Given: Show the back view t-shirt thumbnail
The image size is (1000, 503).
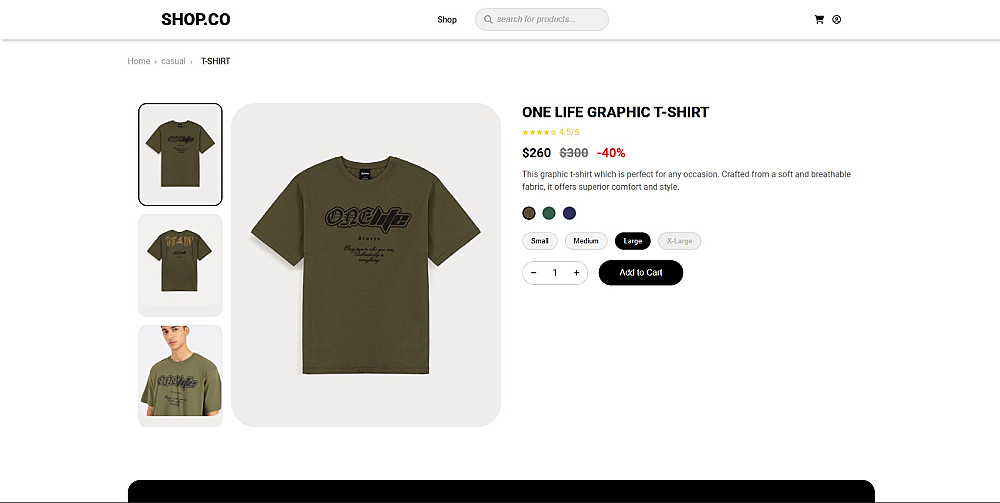Looking at the screenshot, I should 180,264.
